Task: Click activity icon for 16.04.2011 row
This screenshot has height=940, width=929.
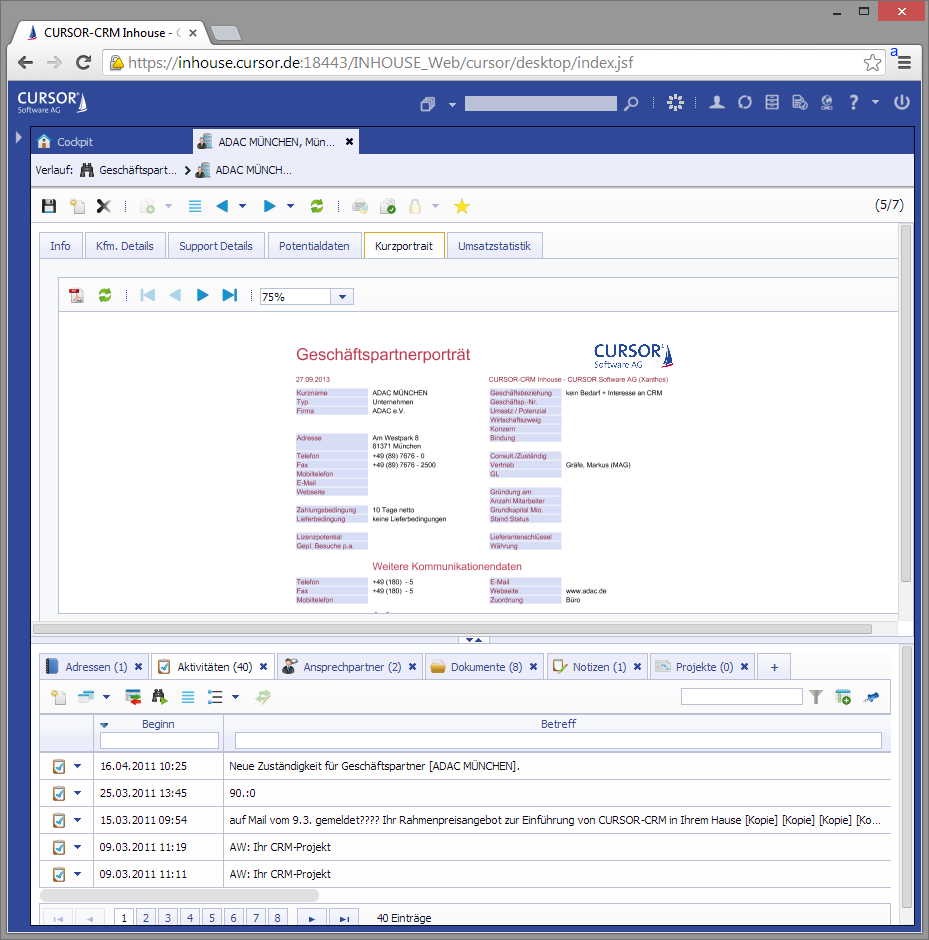Action: pos(59,766)
